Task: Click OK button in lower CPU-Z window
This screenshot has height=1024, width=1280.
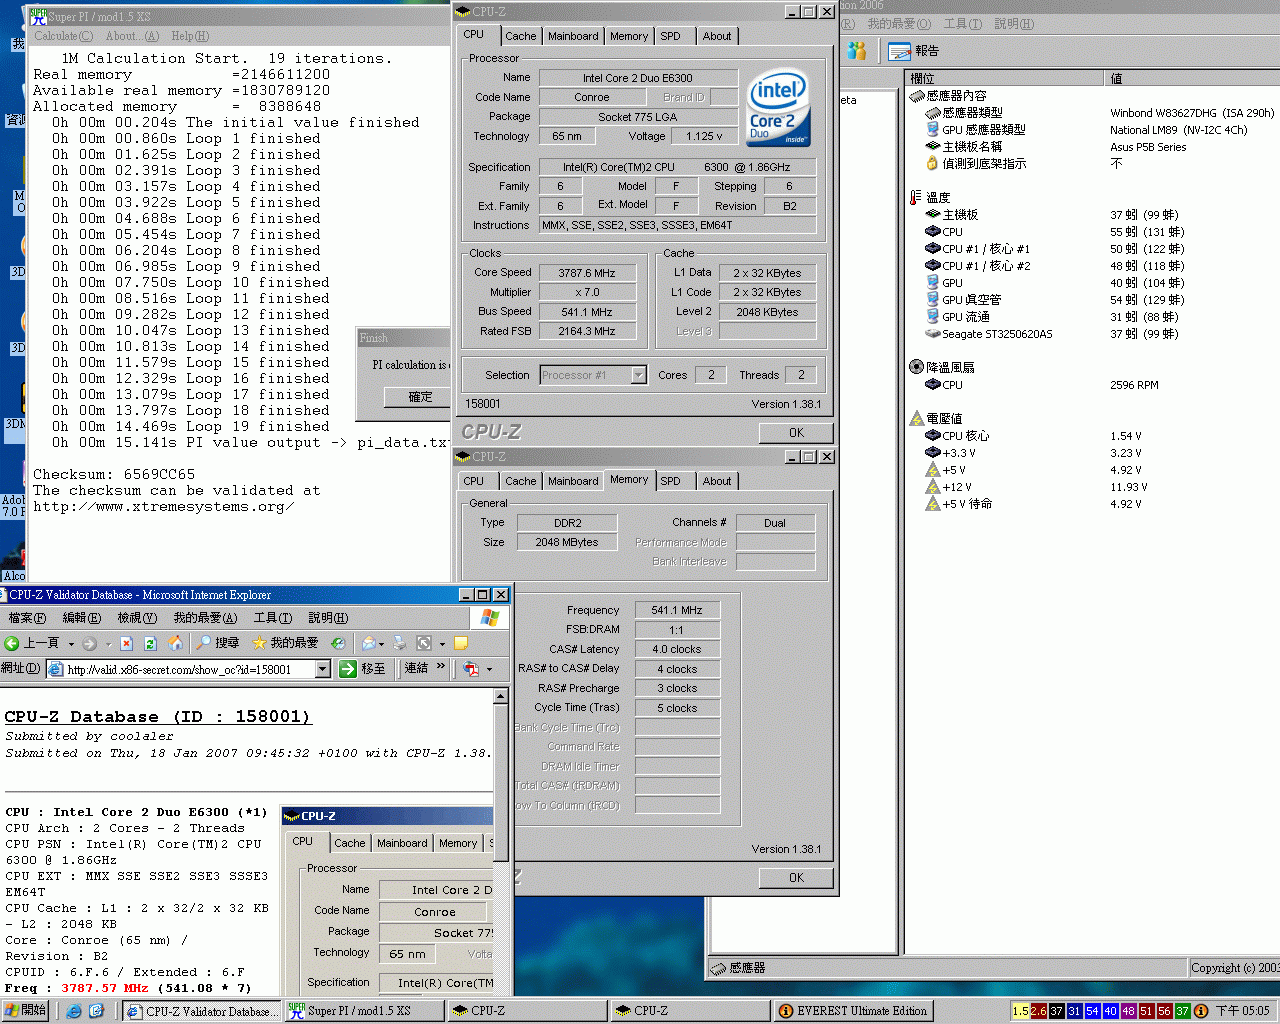Action: pyautogui.click(x=796, y=878)
